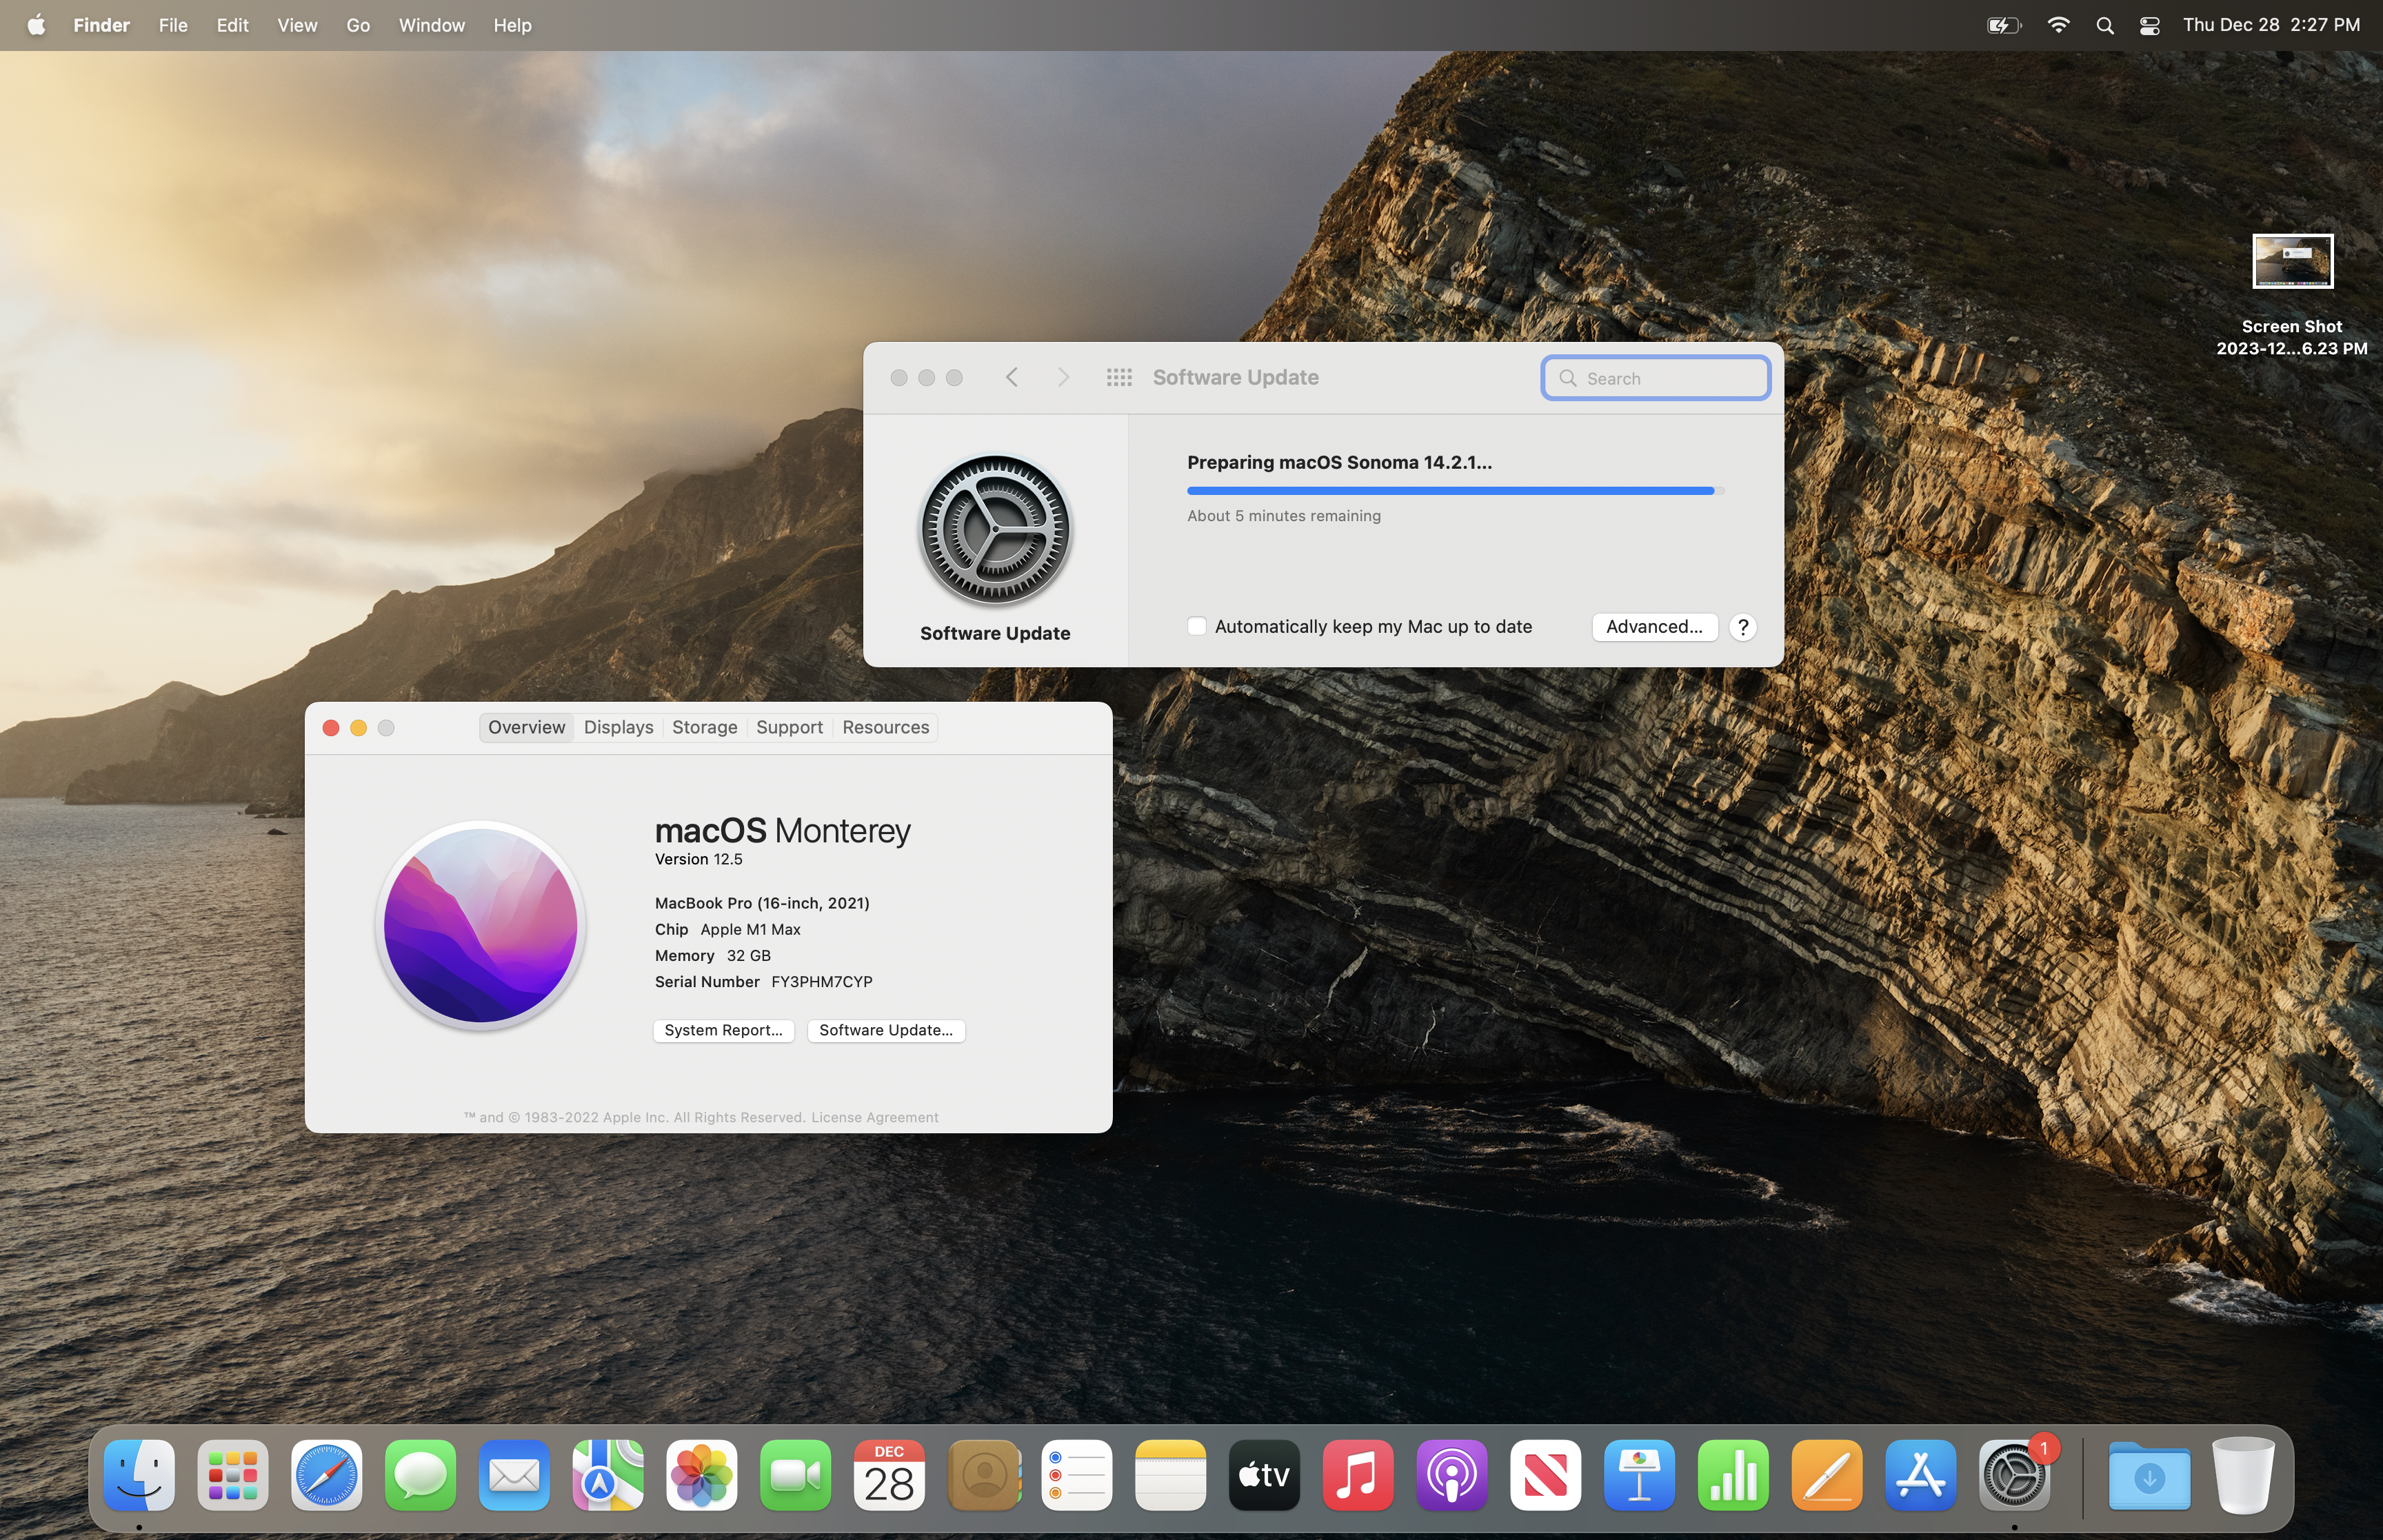Show all preferences grid in Software Update
The height and width of the screenshot is (1540, 2383).
click(x=1119, y=377)
